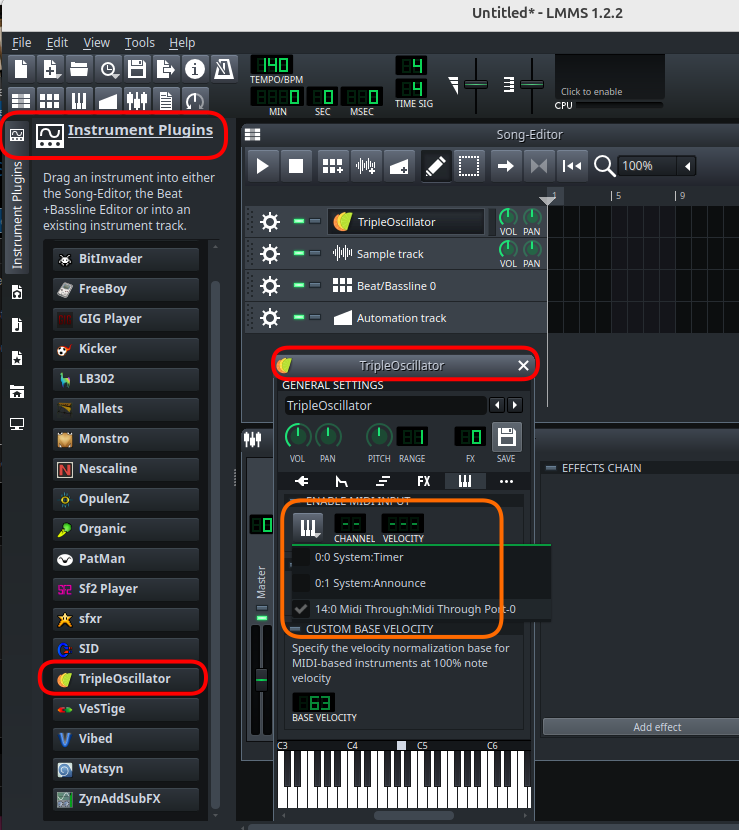Adjust TripleOscillator window VOL knob
Screen dimensions: 739x830
click(x=298, y=437)
